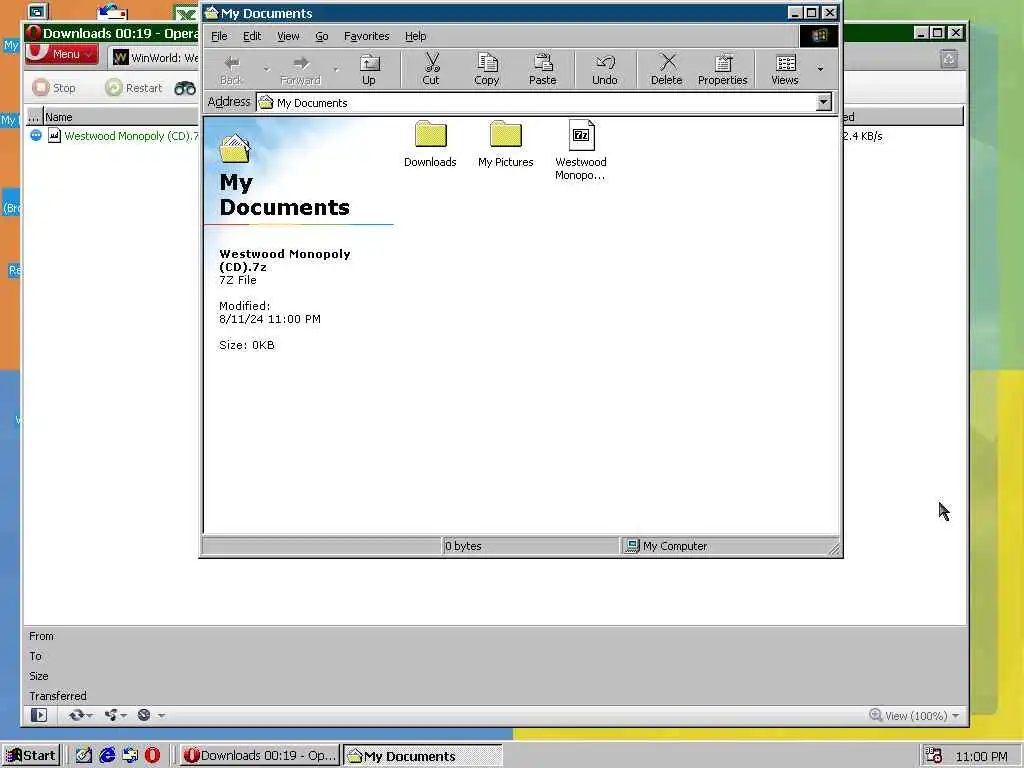Click the Back toolbar button
The image size is (1024, 768).
pos(231,70)
